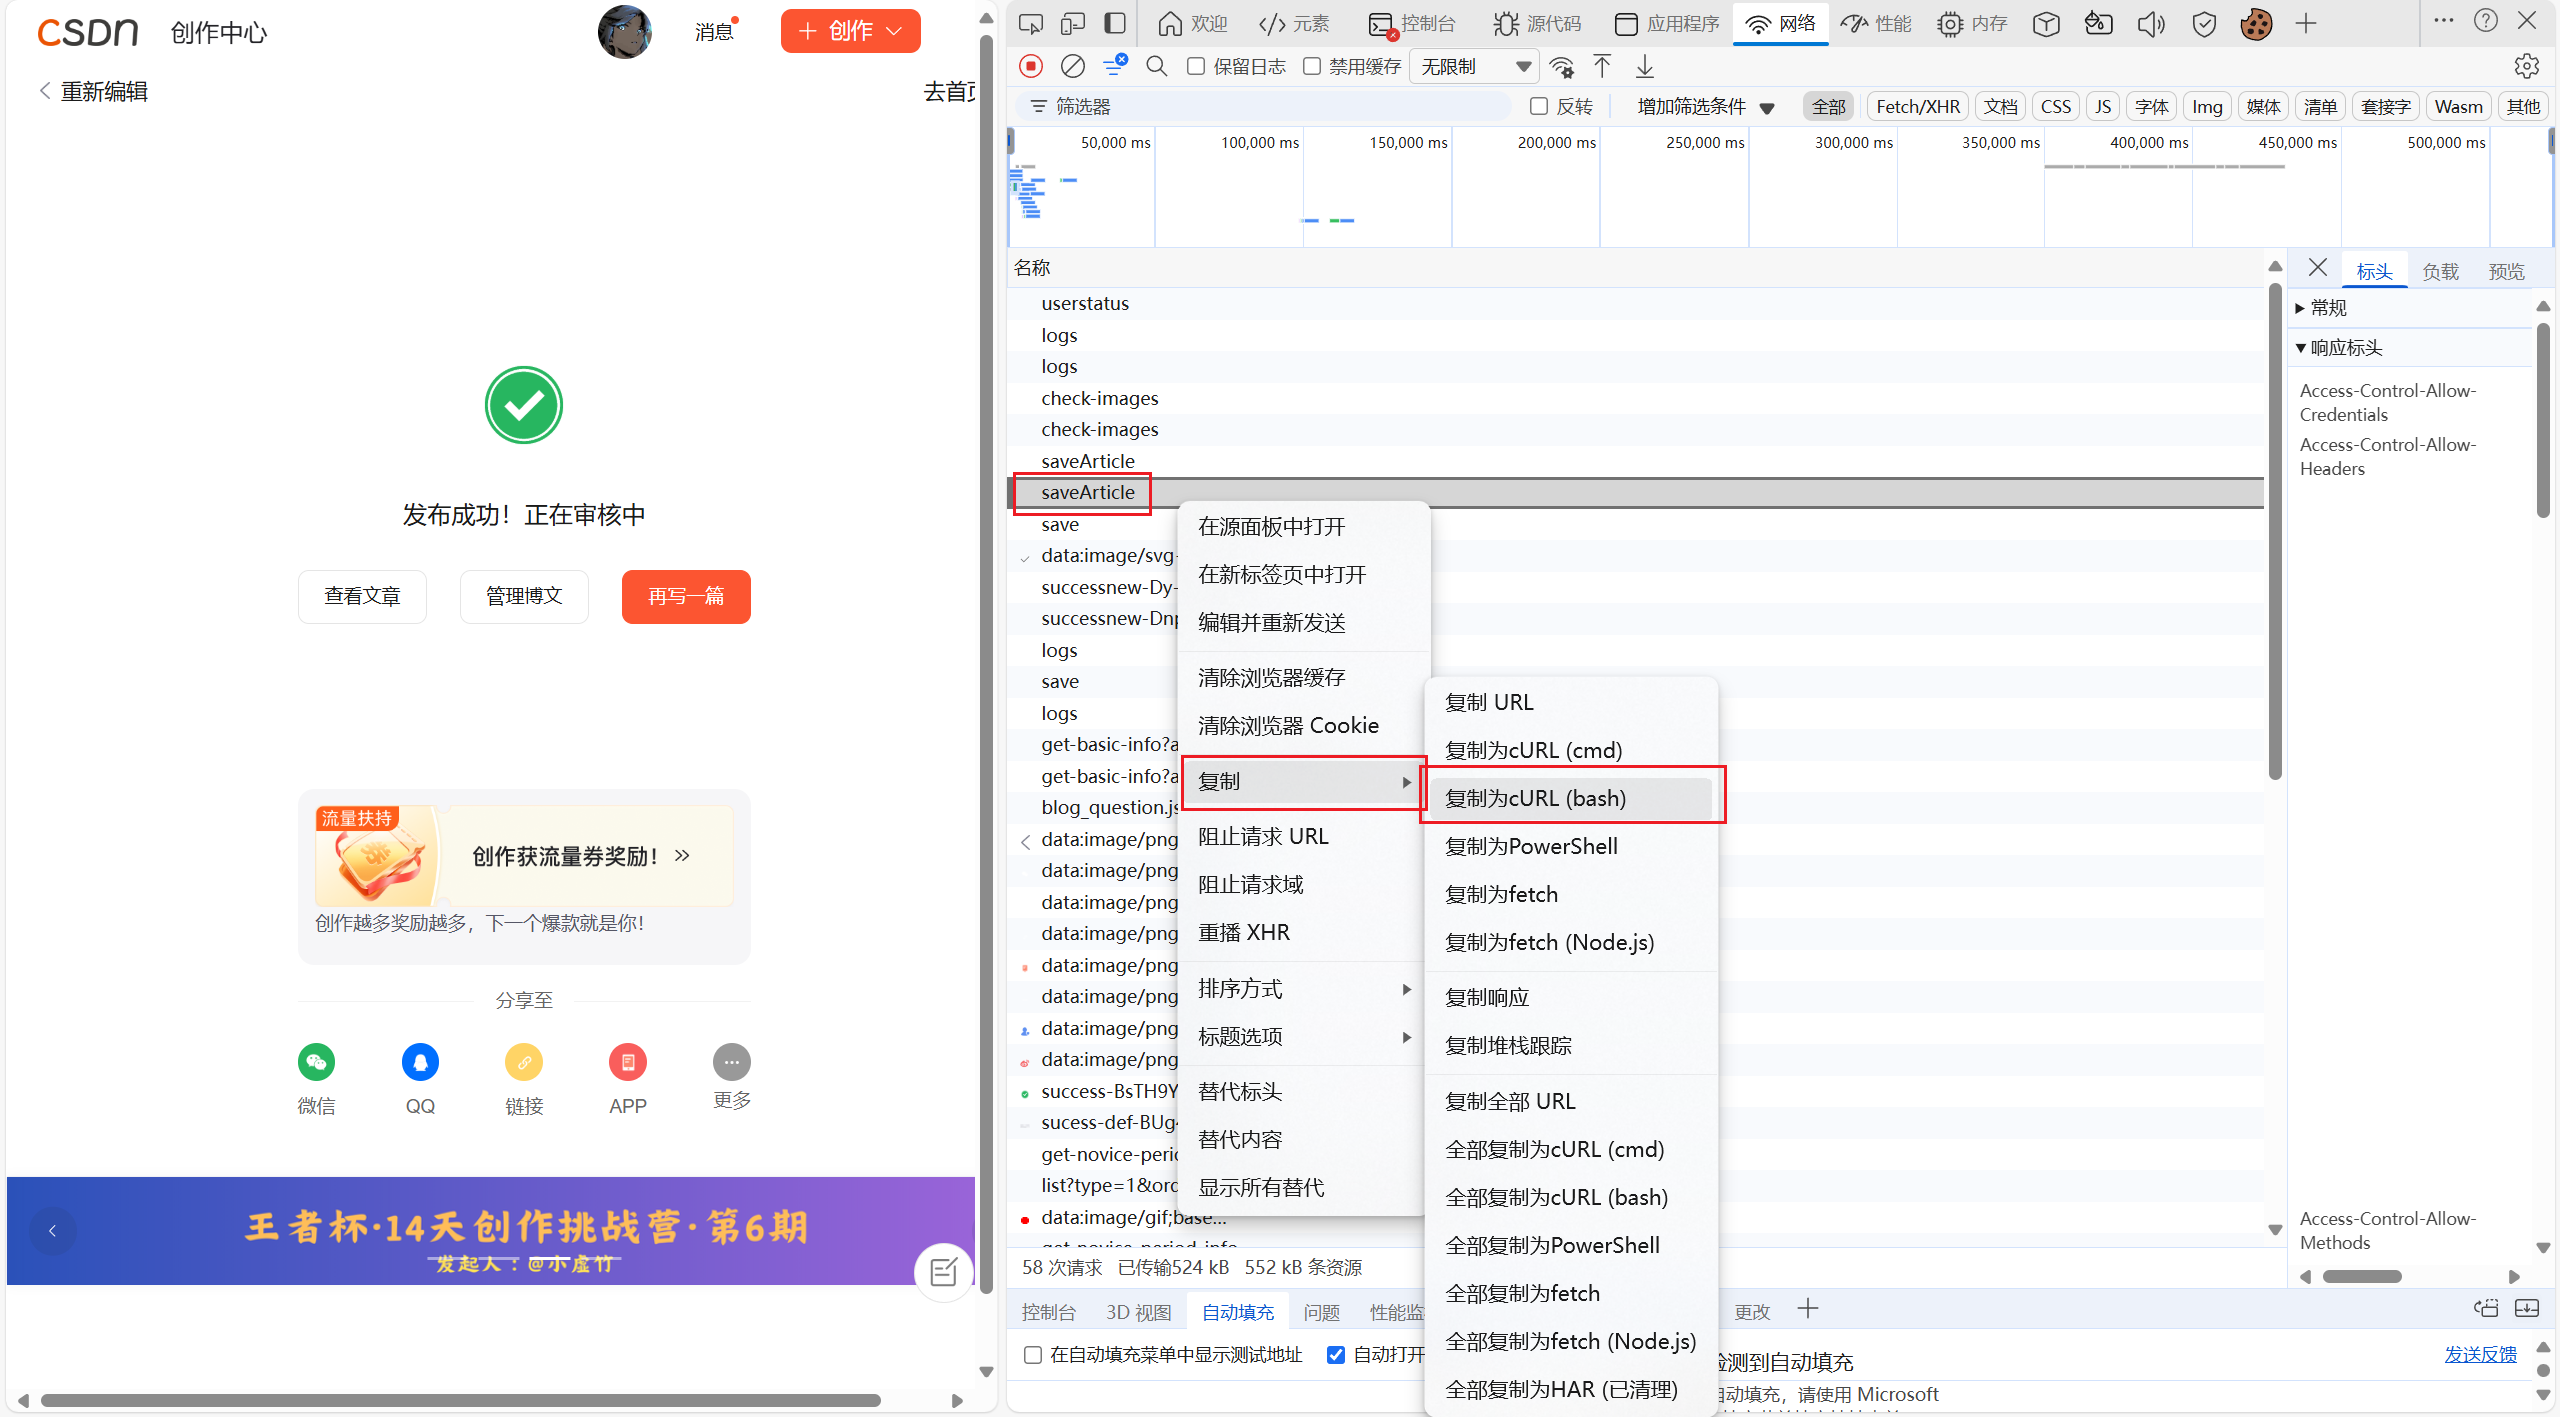Viewport: 2560px width, 1417px height.
Task: Uncheck the 自动打开 checkbox
Action: 1335,1354
